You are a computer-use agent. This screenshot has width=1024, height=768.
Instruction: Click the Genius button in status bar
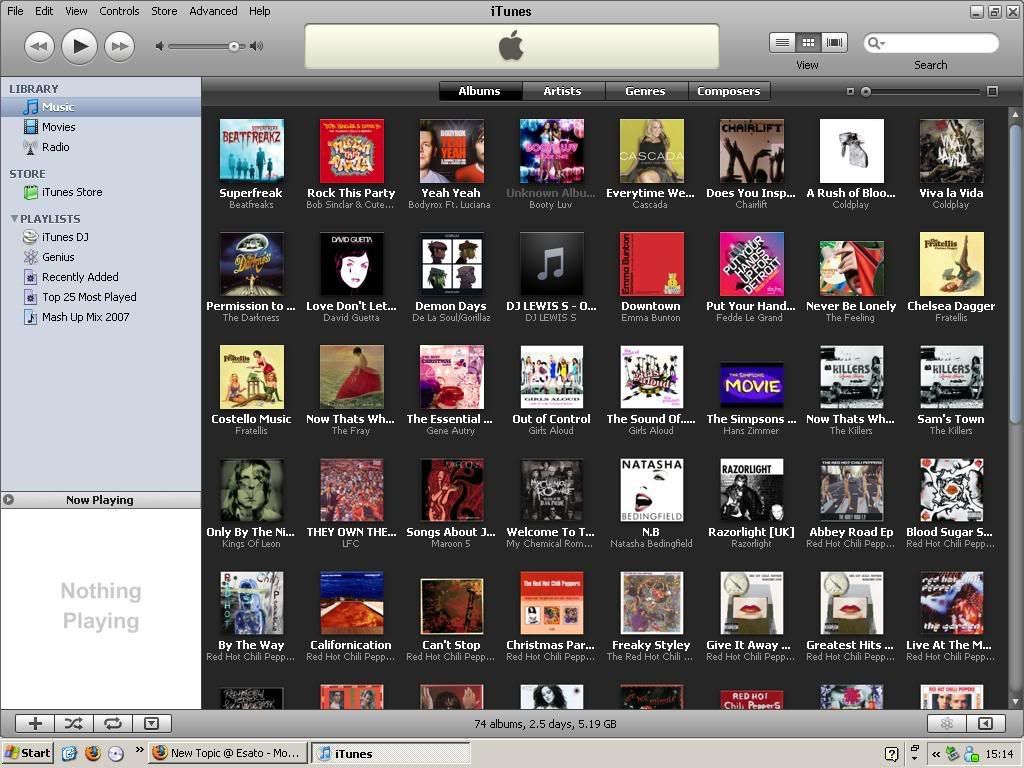pyautogui.click(x=946, y=724)
